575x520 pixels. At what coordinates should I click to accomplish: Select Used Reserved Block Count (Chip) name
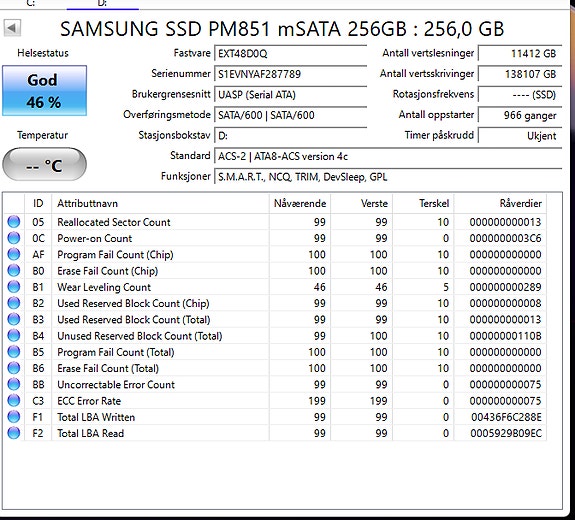tap(133, 303)
